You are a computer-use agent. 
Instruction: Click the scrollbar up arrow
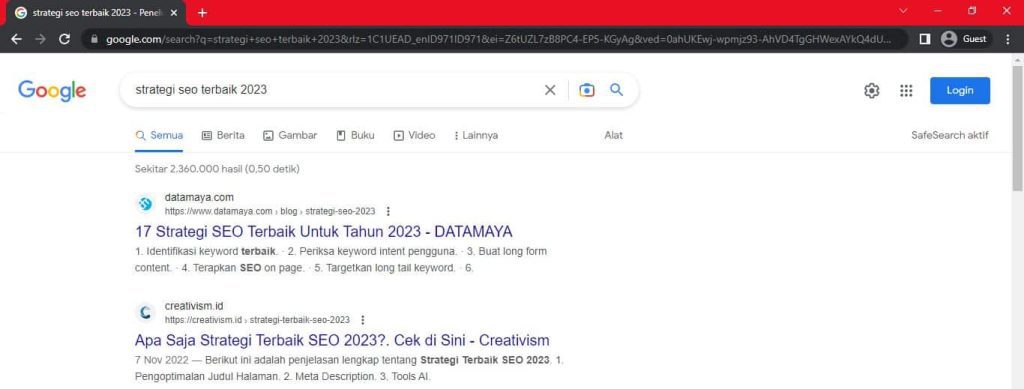tap(1017, 59)
